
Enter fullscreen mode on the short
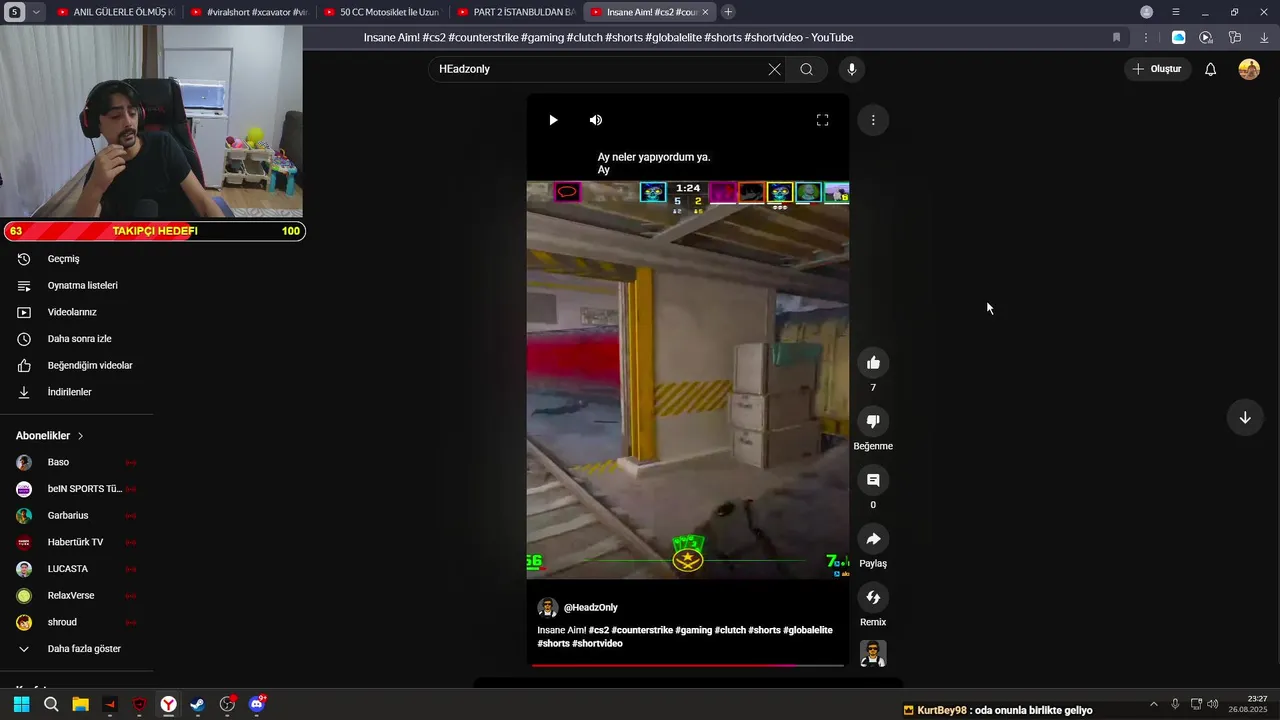pyautogui.click(x=822, y=120)
